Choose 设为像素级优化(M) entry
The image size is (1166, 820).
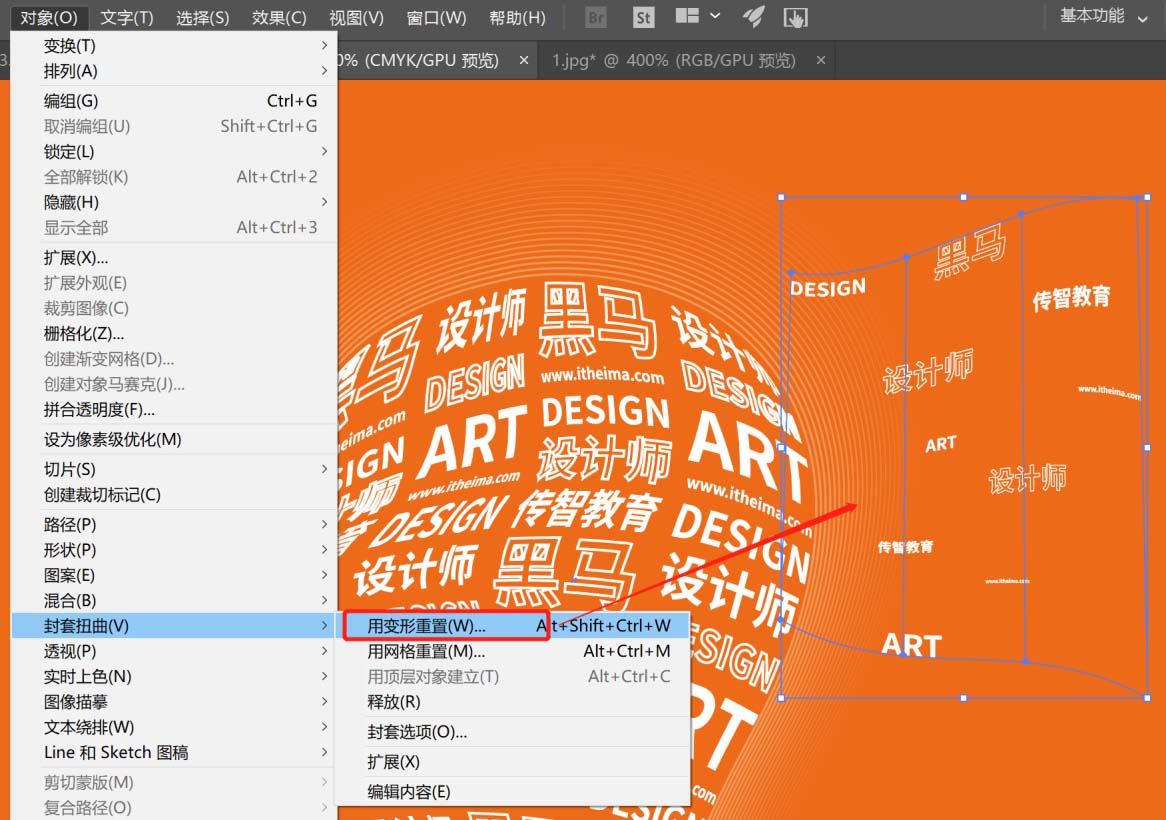coord(175,439)
